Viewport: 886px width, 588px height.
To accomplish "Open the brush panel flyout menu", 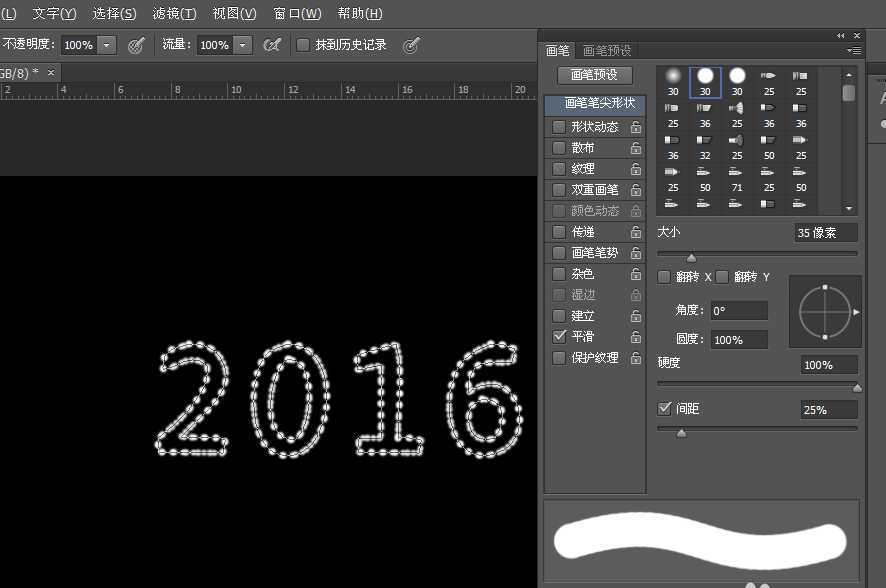I will point(853,50).
